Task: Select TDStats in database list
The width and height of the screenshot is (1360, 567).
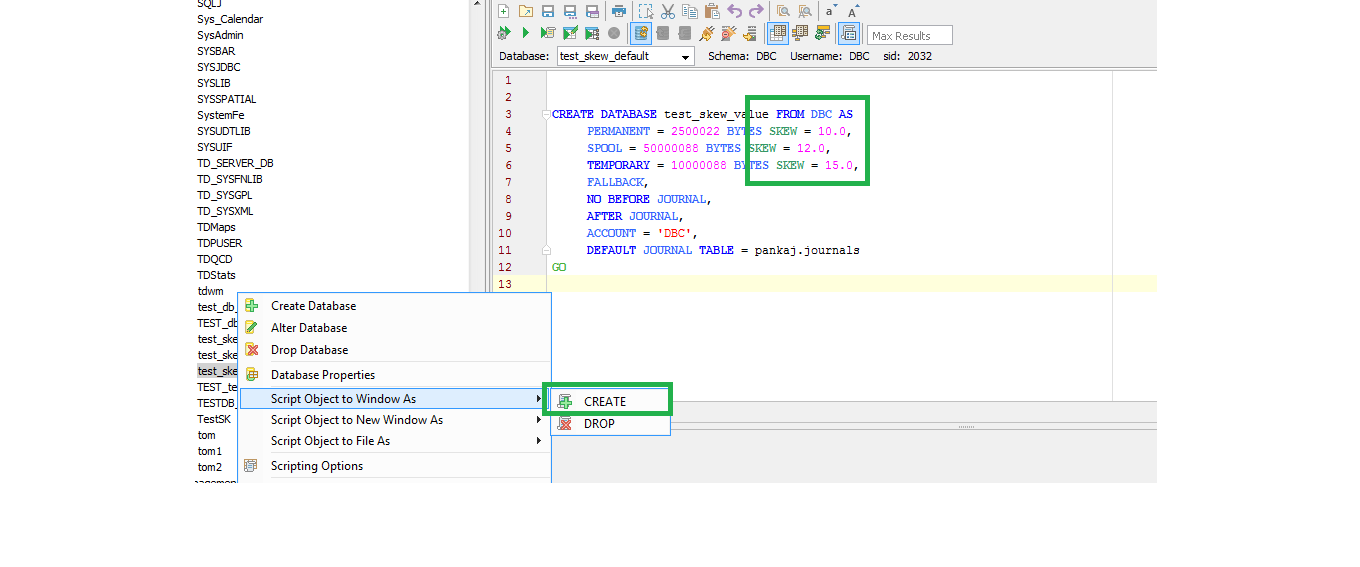Action: pyautogui.click(x=216, y=275)
